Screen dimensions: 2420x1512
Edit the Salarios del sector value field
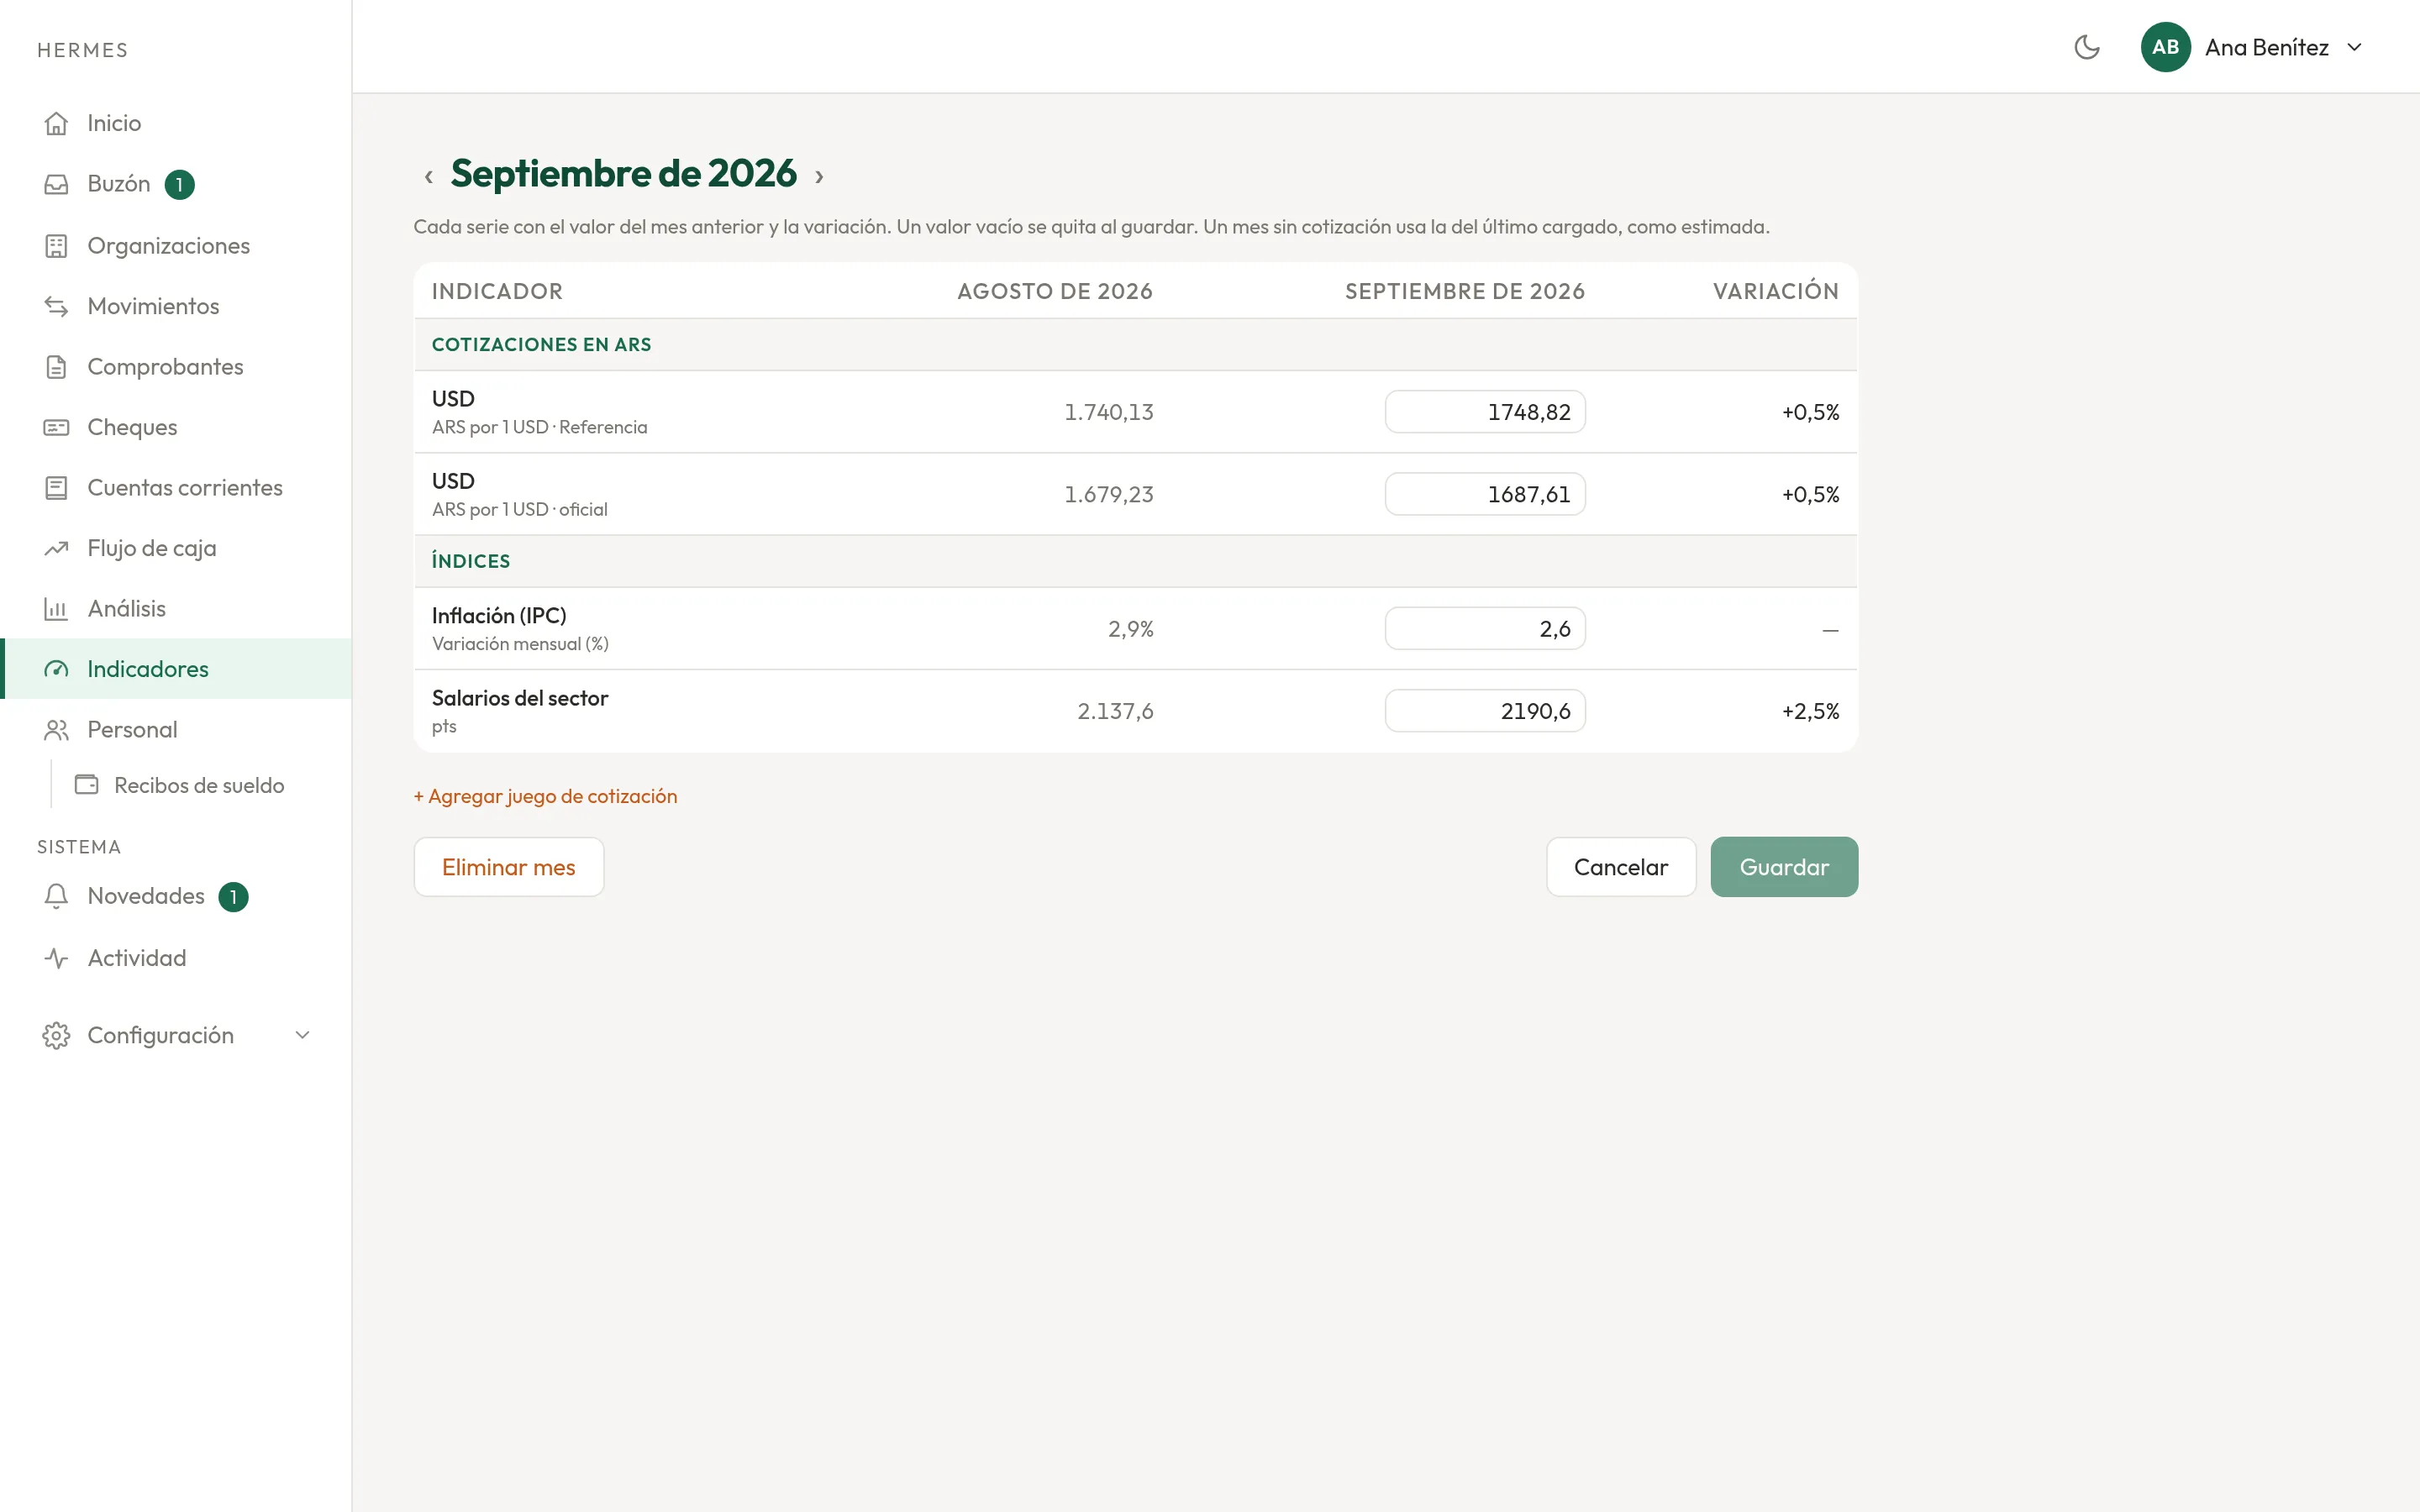(x=1485, y=711)
